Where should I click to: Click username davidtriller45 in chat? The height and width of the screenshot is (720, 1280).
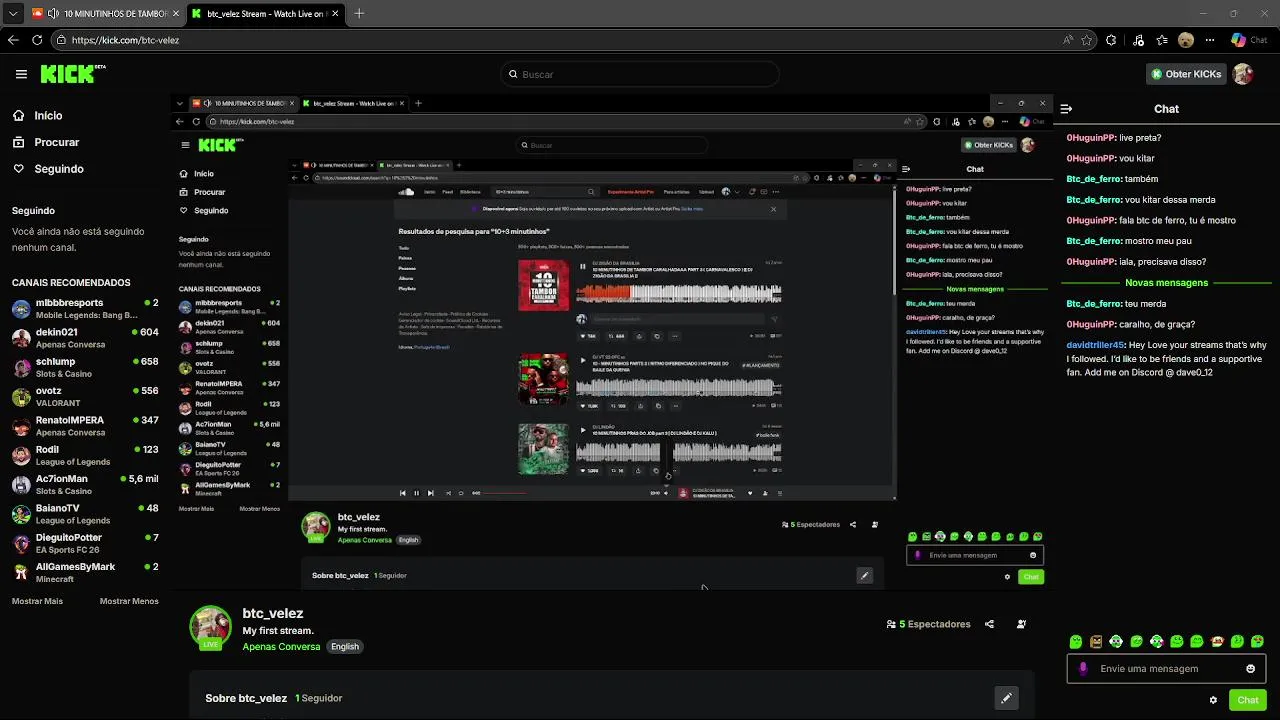point(1095,345)
